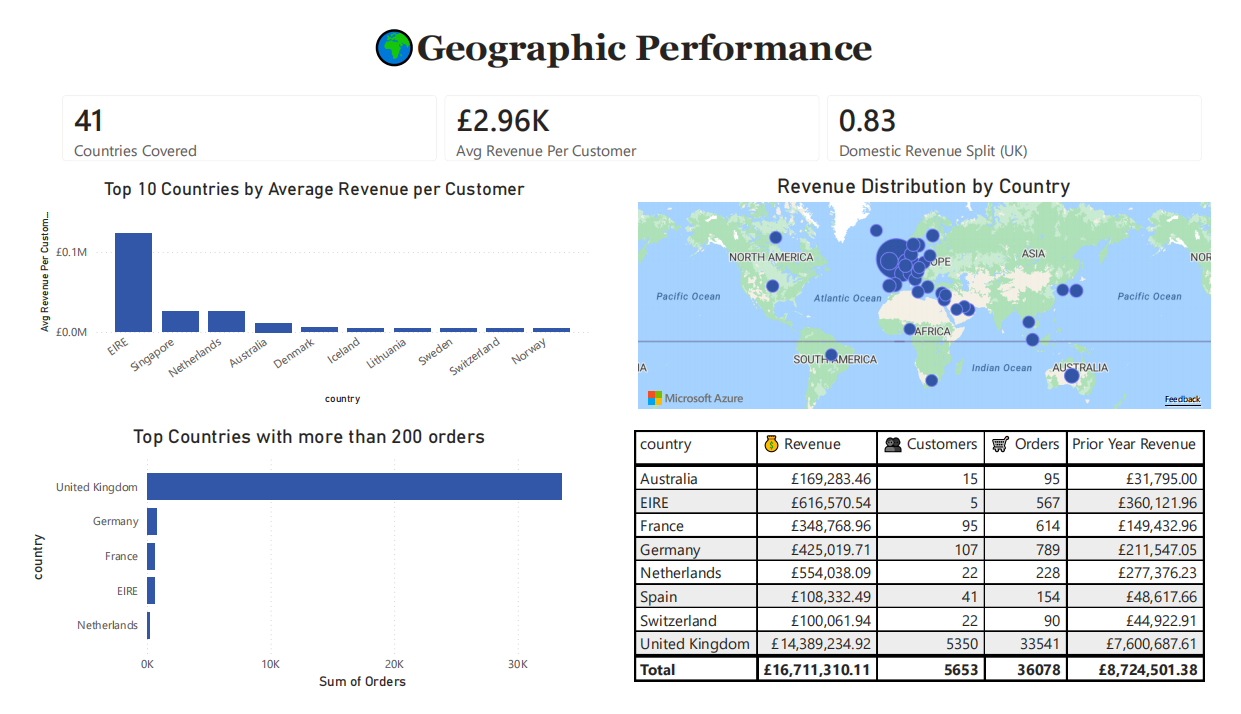Viewport: 1241px width, 714px height.
Task: Click the bubble at the southern tip of Africa
Action: click(x=932, y=380)
